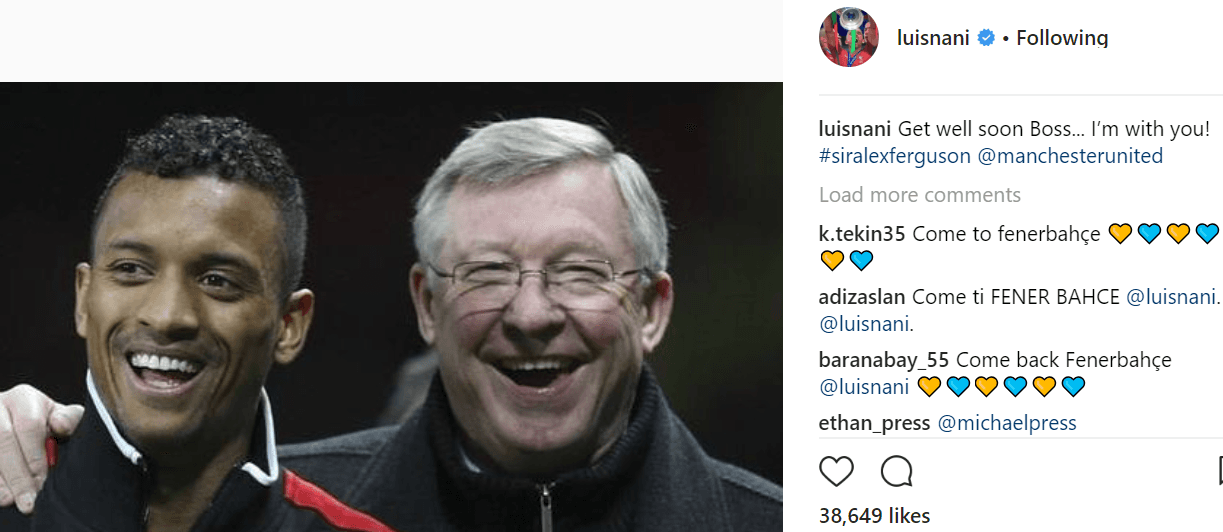Screen dimensions: 1223x532
Task: Like the post with the heart icon
Action: click(x=836, y=471)
